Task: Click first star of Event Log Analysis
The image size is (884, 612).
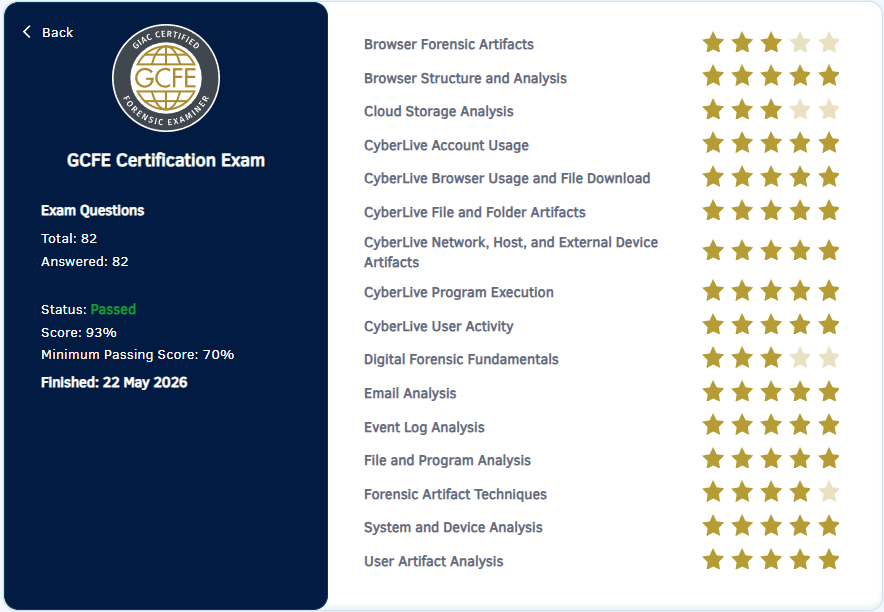Action: (713, 425)
